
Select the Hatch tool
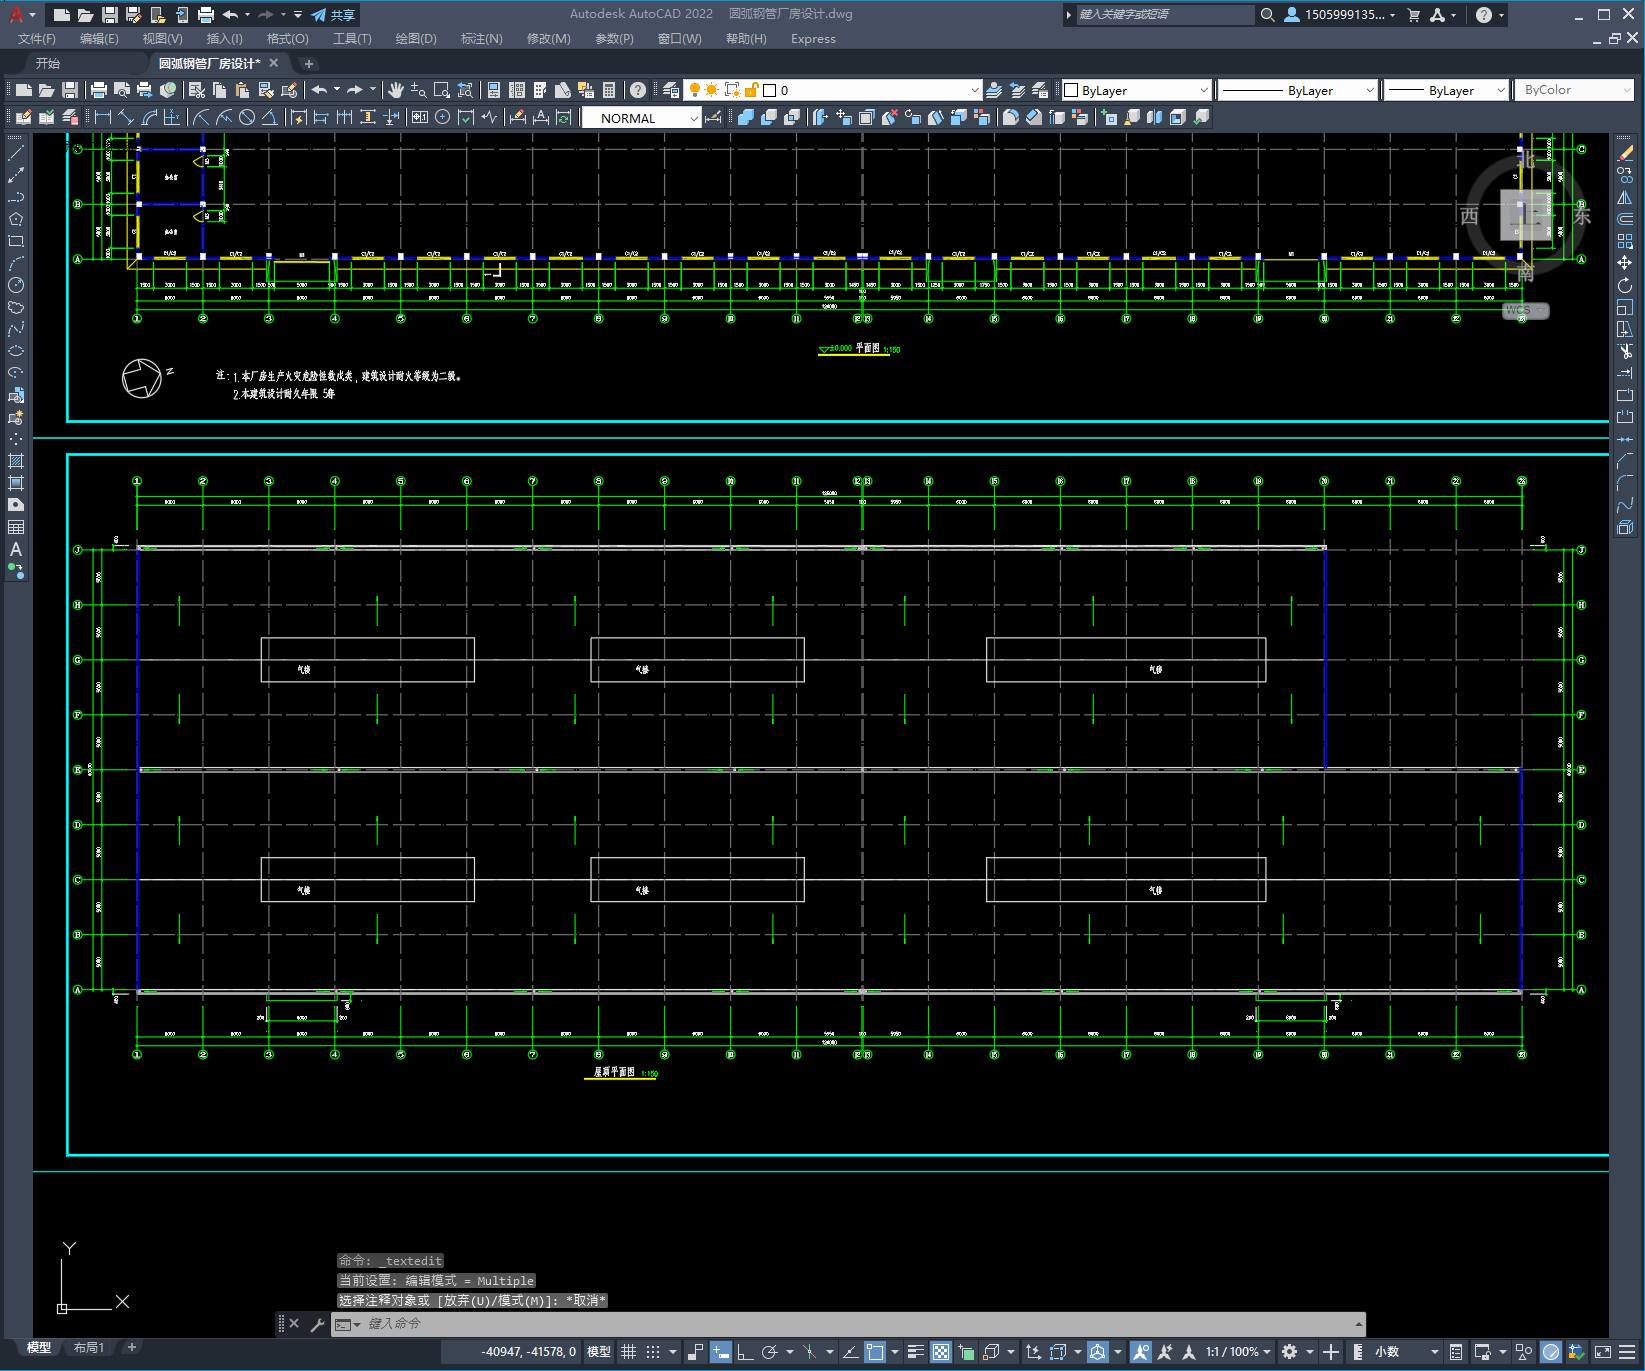pos(16,461)
